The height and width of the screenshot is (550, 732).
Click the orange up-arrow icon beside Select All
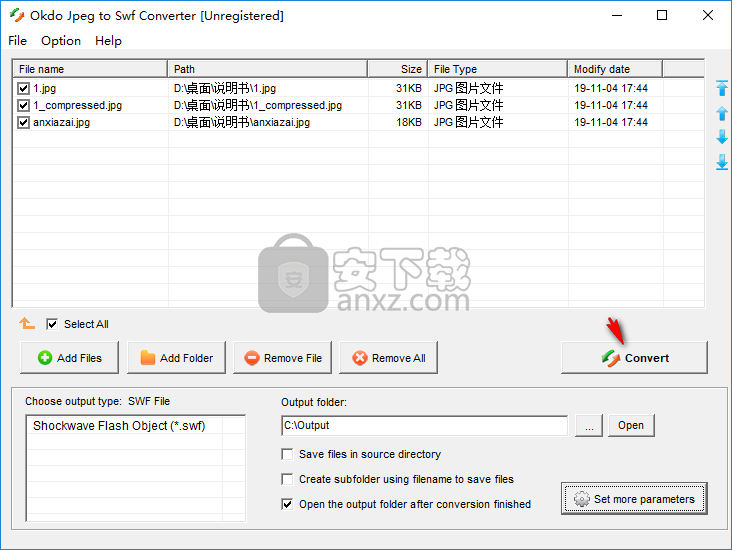[x=27, y=324]
